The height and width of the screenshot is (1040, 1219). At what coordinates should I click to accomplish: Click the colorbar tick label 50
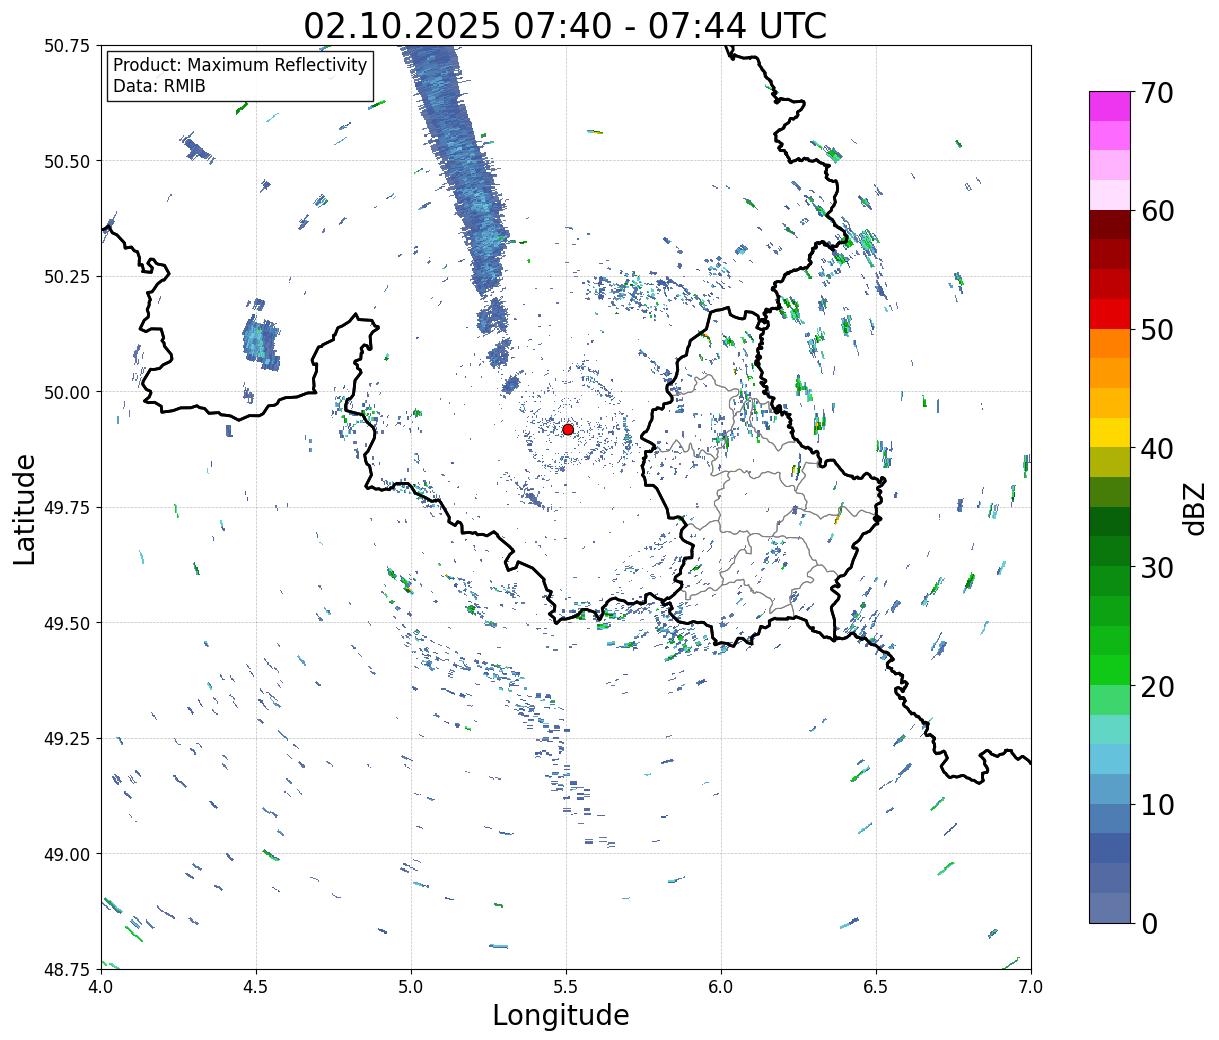(x=1157, y=330)
